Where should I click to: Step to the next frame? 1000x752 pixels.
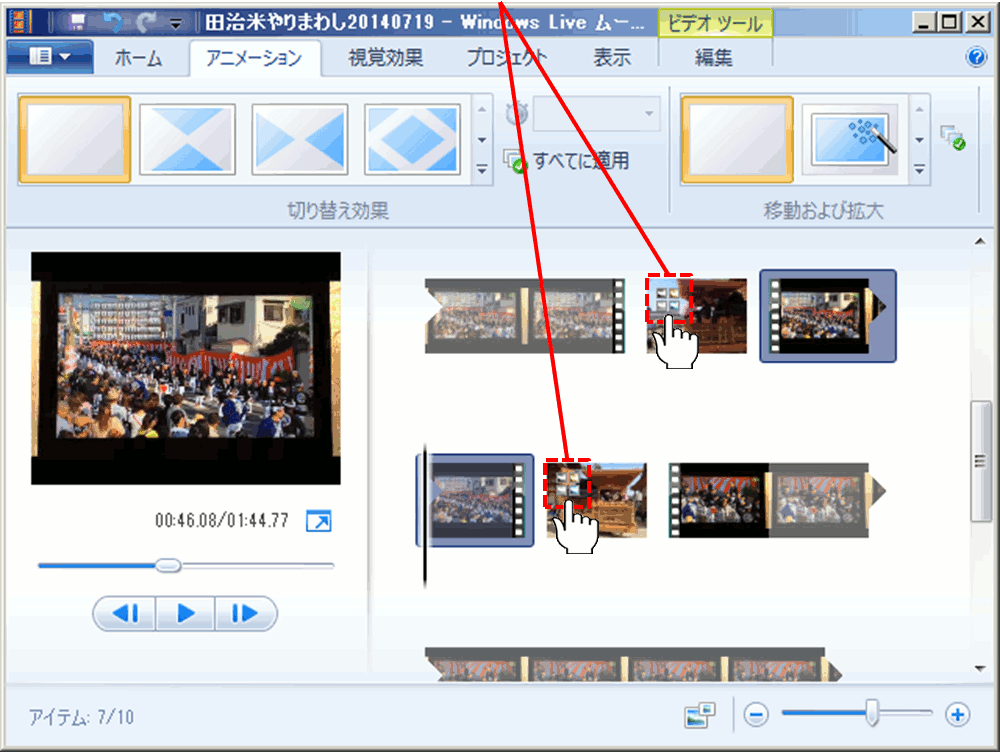point(243,613)
